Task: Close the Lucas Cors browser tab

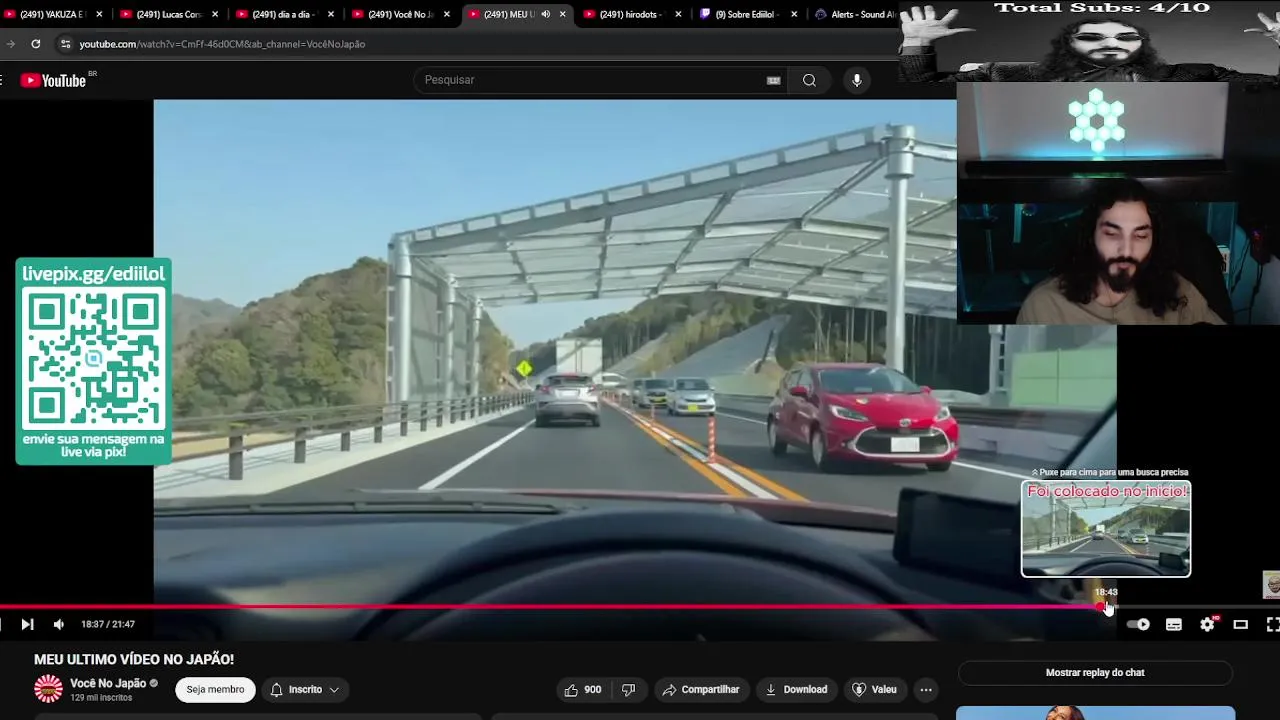Action: [x=215, y=14]
